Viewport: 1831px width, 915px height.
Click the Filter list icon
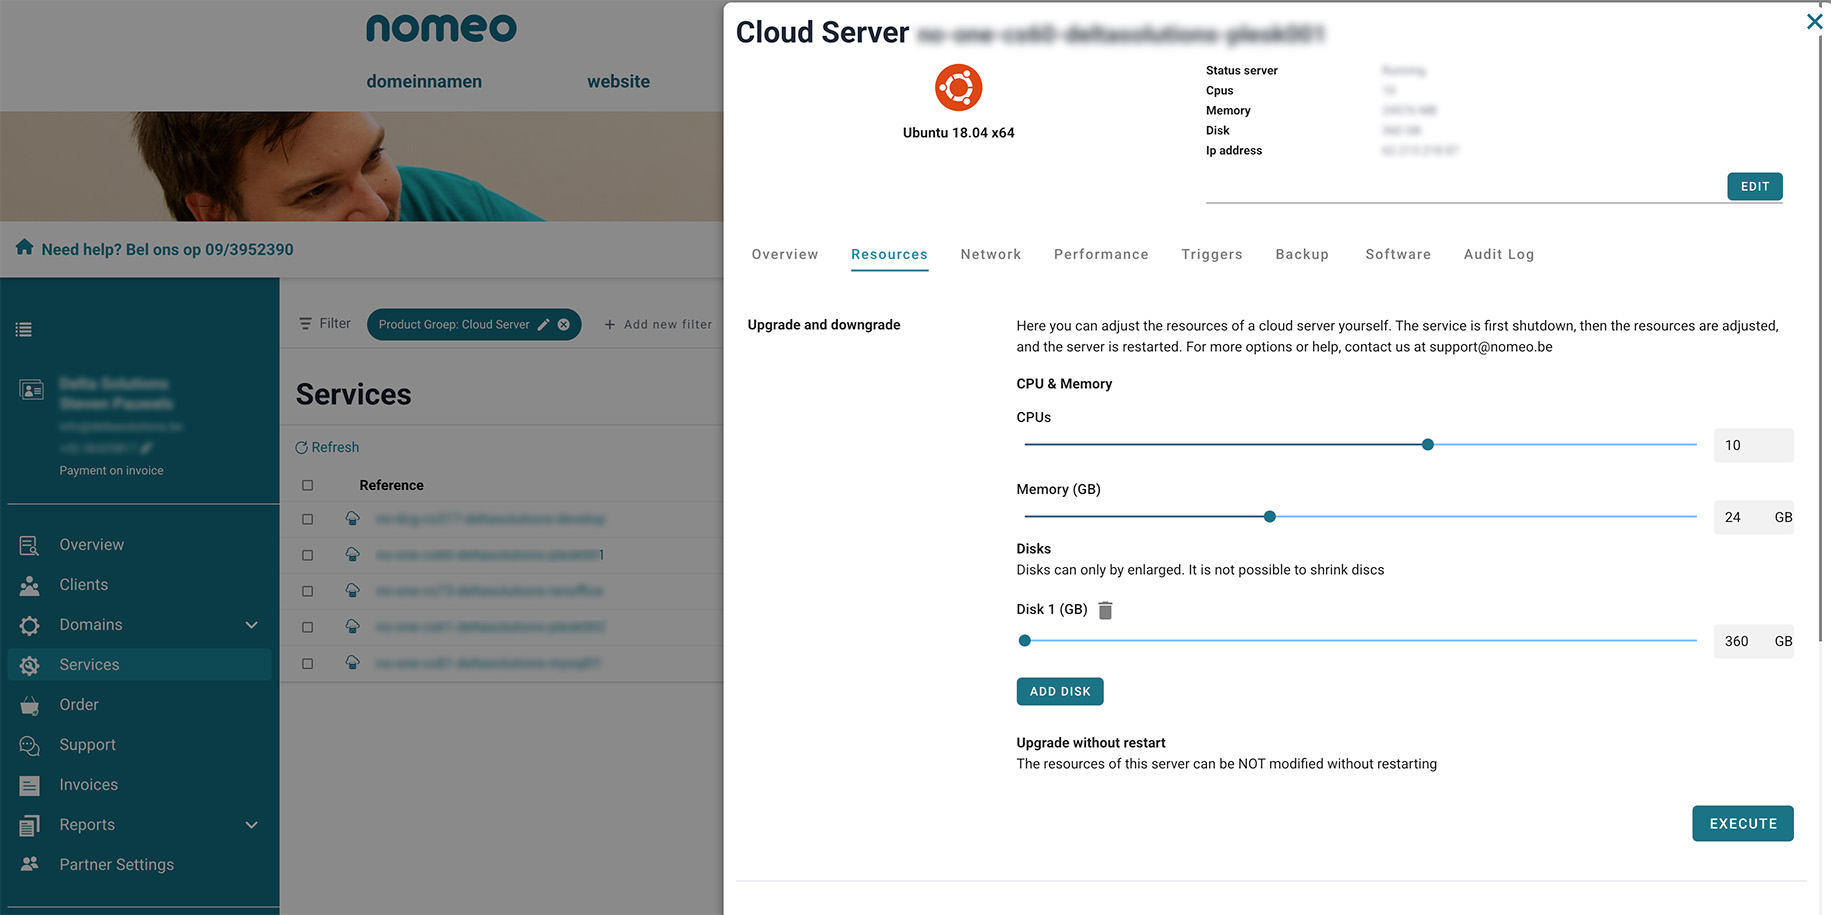point(305,324)
